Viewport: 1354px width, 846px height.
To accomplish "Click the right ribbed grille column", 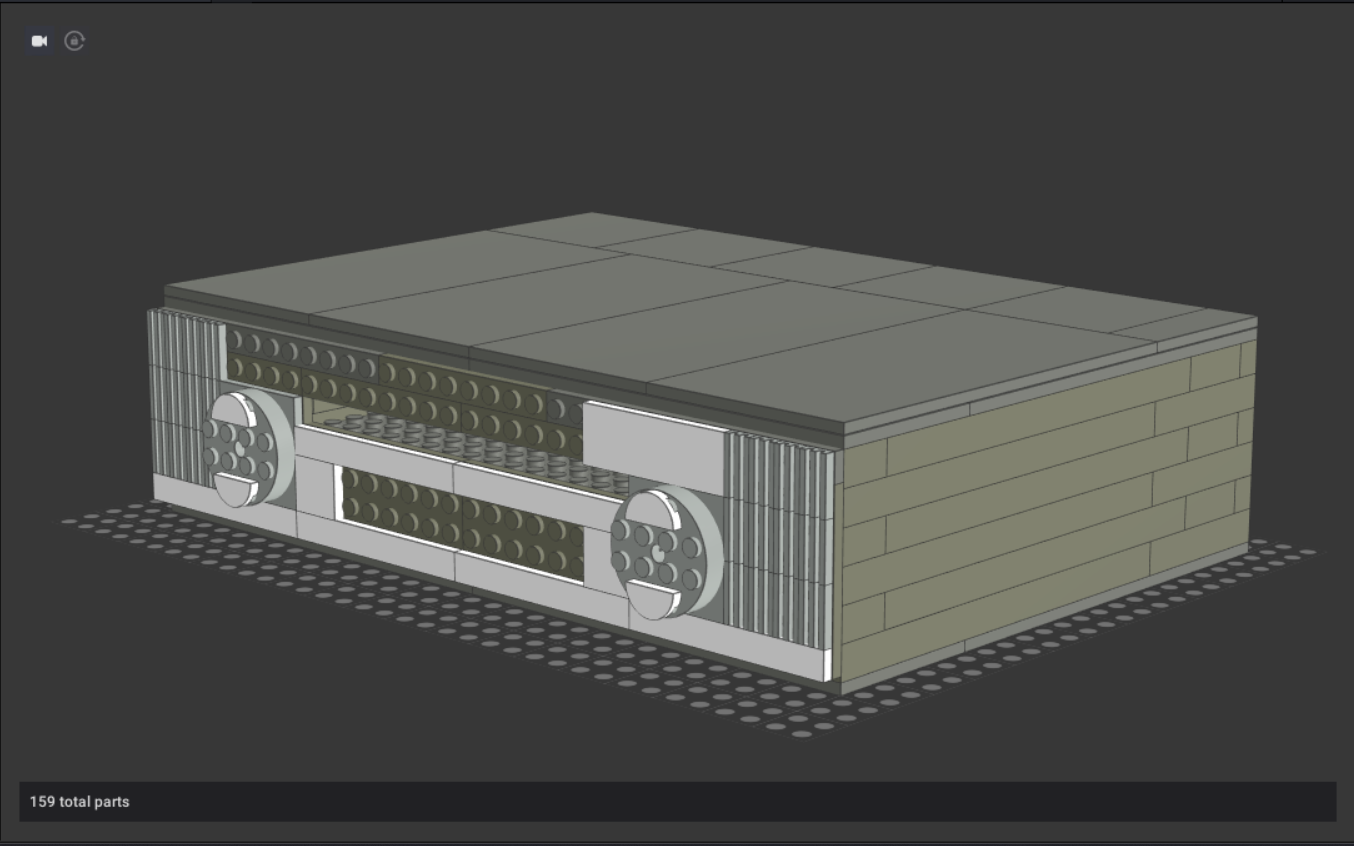I will pos(776,530).
